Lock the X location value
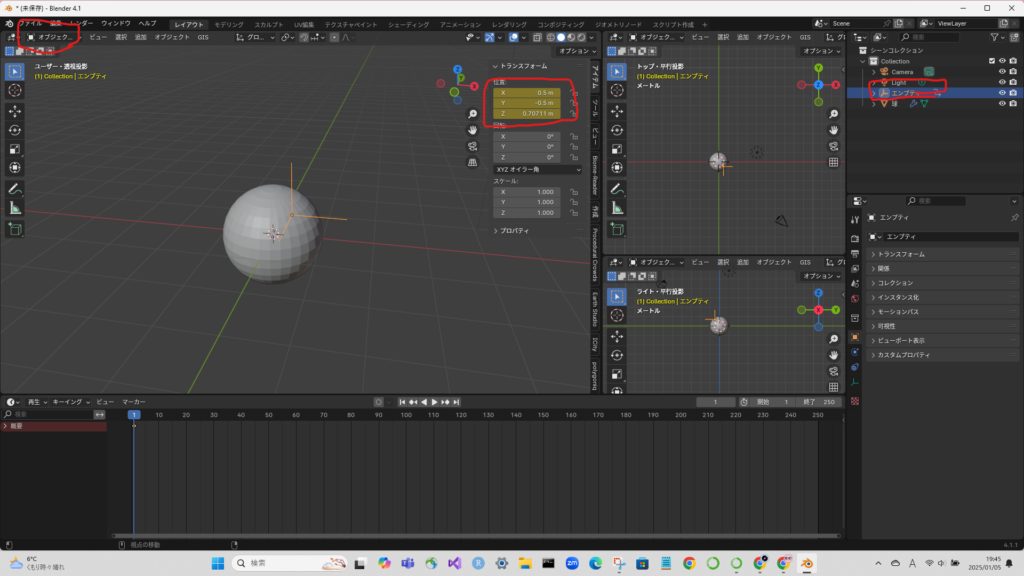1024x576 pixels. point(576,92)
